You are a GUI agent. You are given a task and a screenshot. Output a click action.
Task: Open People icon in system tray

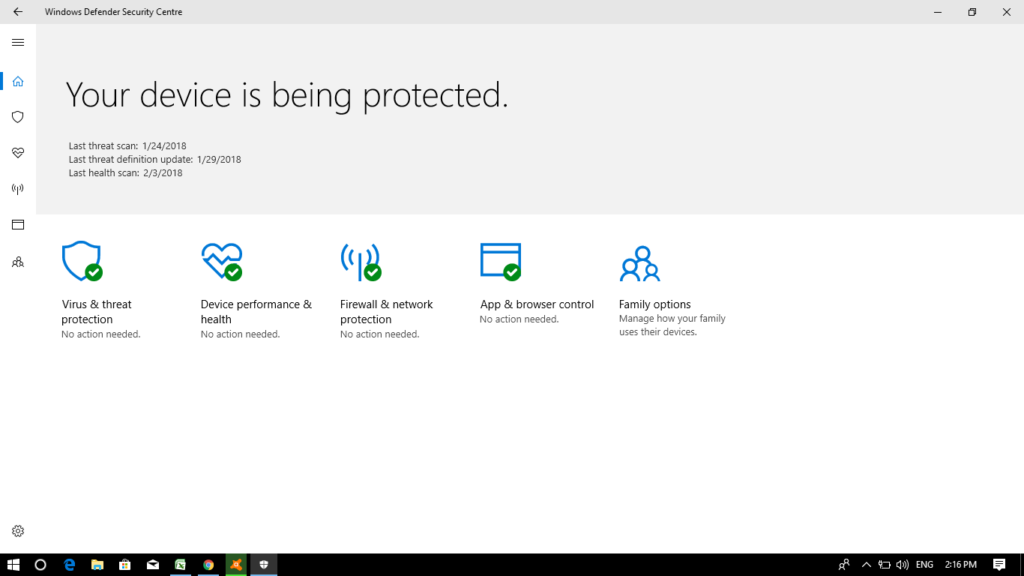click(x=844, y=565)
